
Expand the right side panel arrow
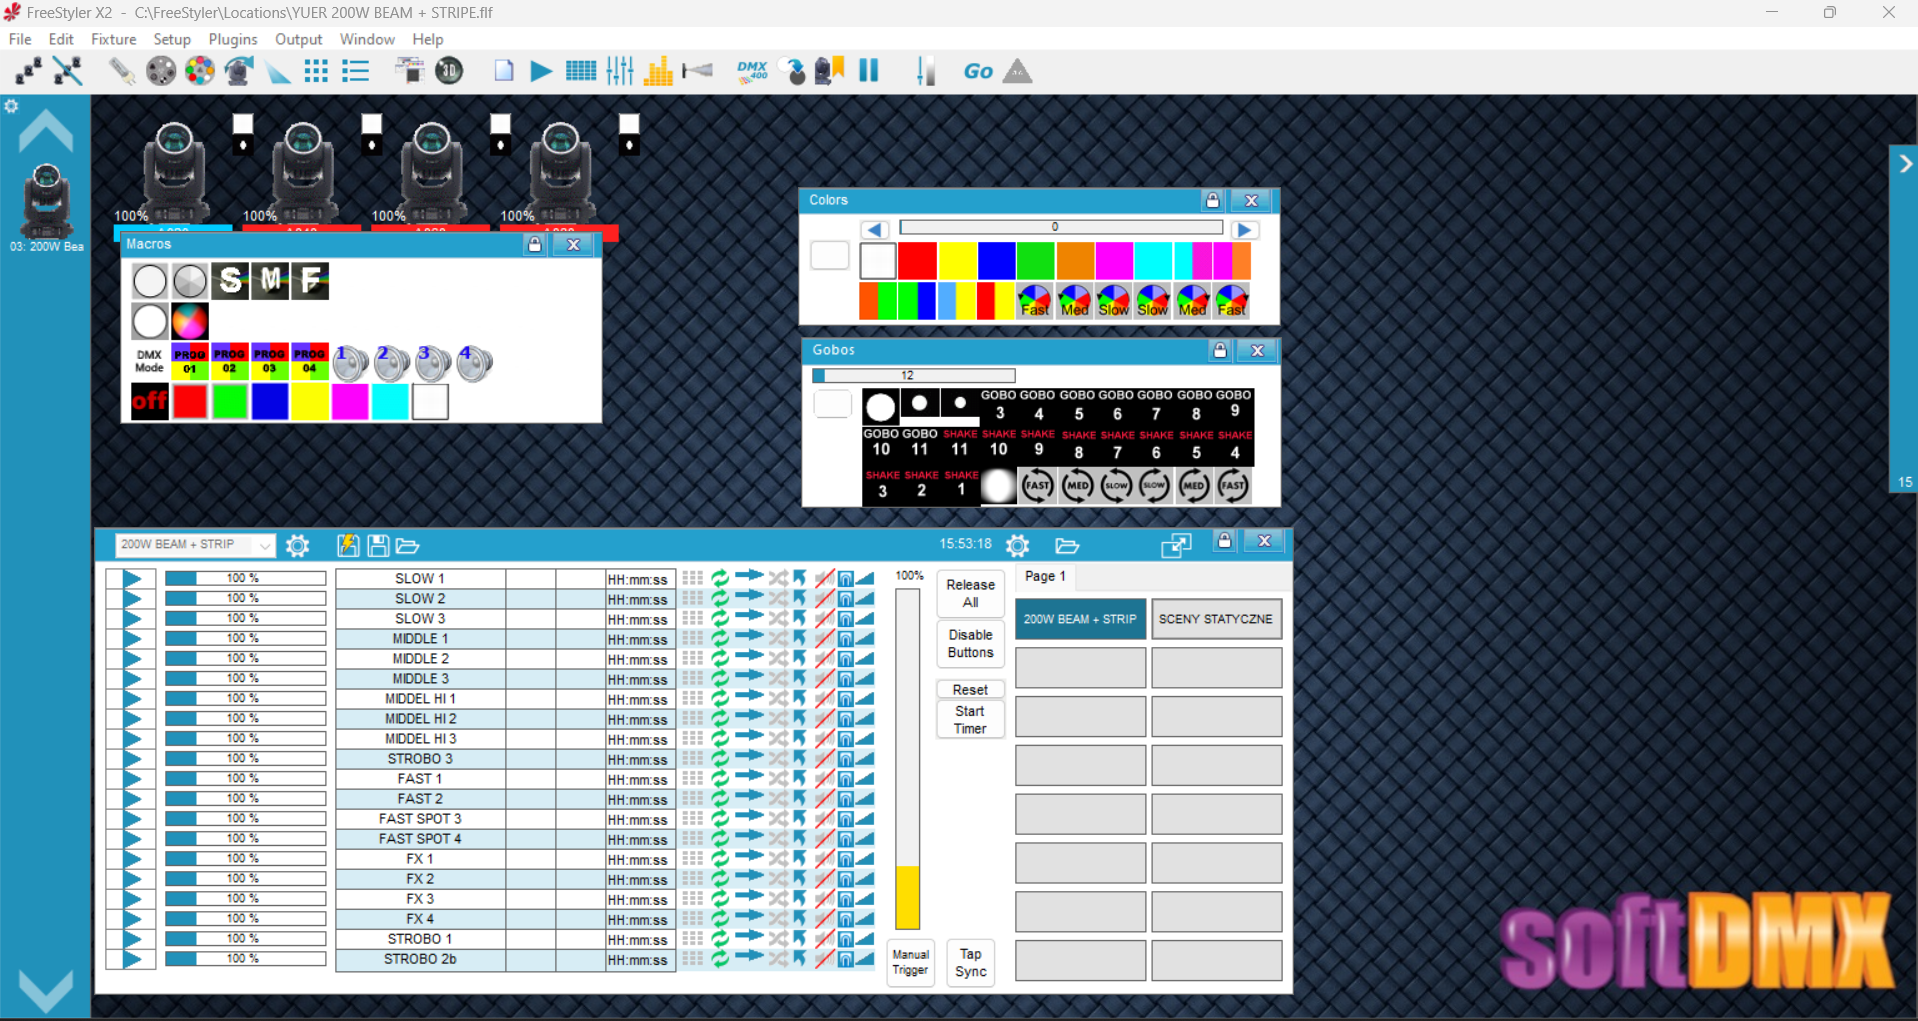click(1904, 164)
